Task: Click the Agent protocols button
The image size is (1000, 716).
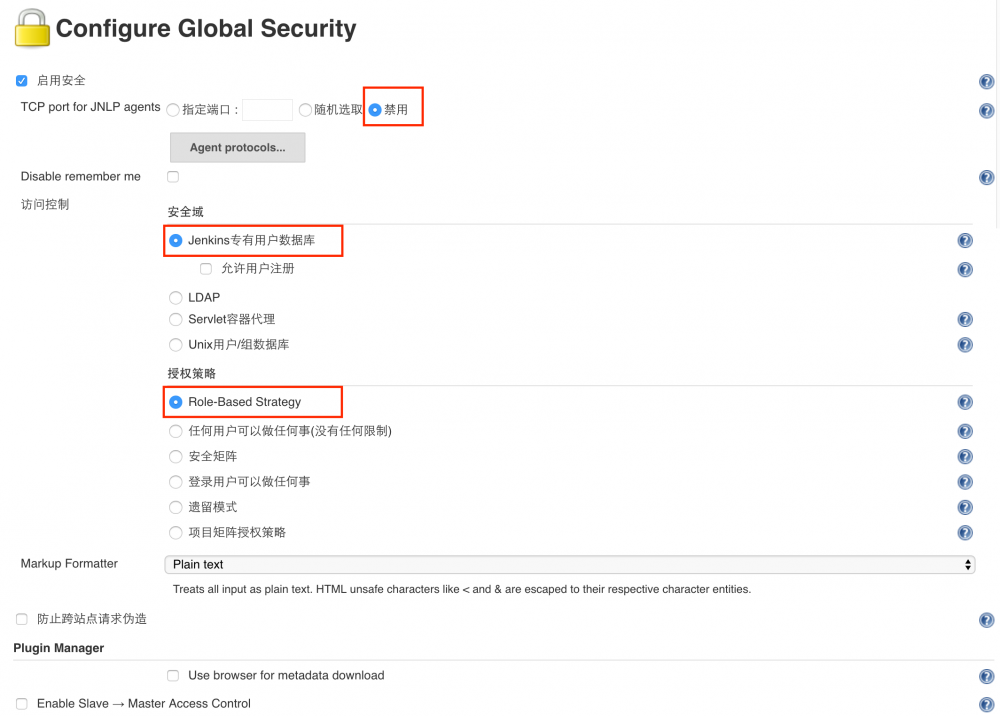Action: [237, 147]
